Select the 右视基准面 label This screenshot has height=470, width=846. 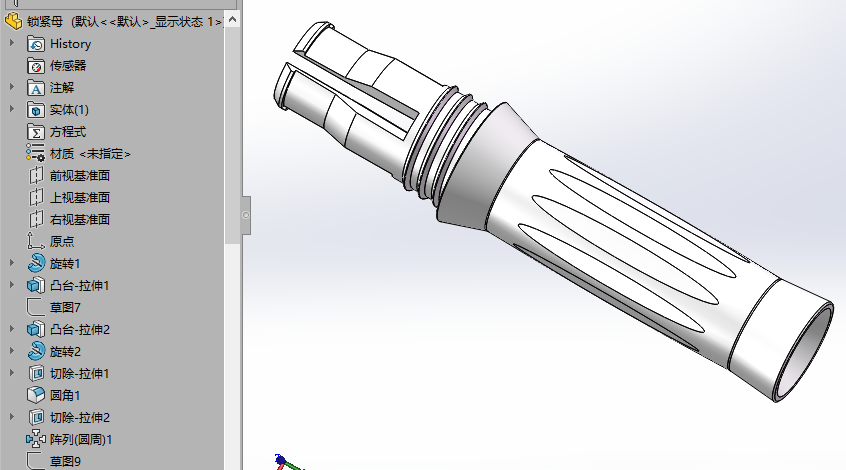click(80, 220)
